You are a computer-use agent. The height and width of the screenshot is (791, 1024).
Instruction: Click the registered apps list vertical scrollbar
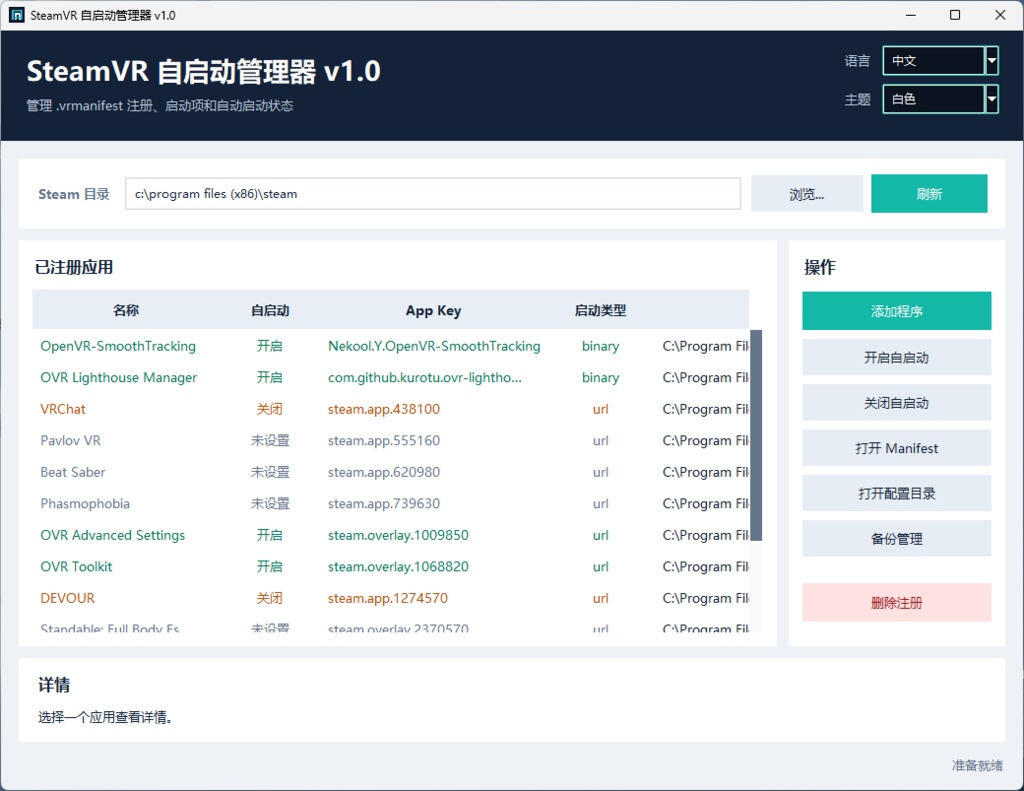[x=756, y=435]
